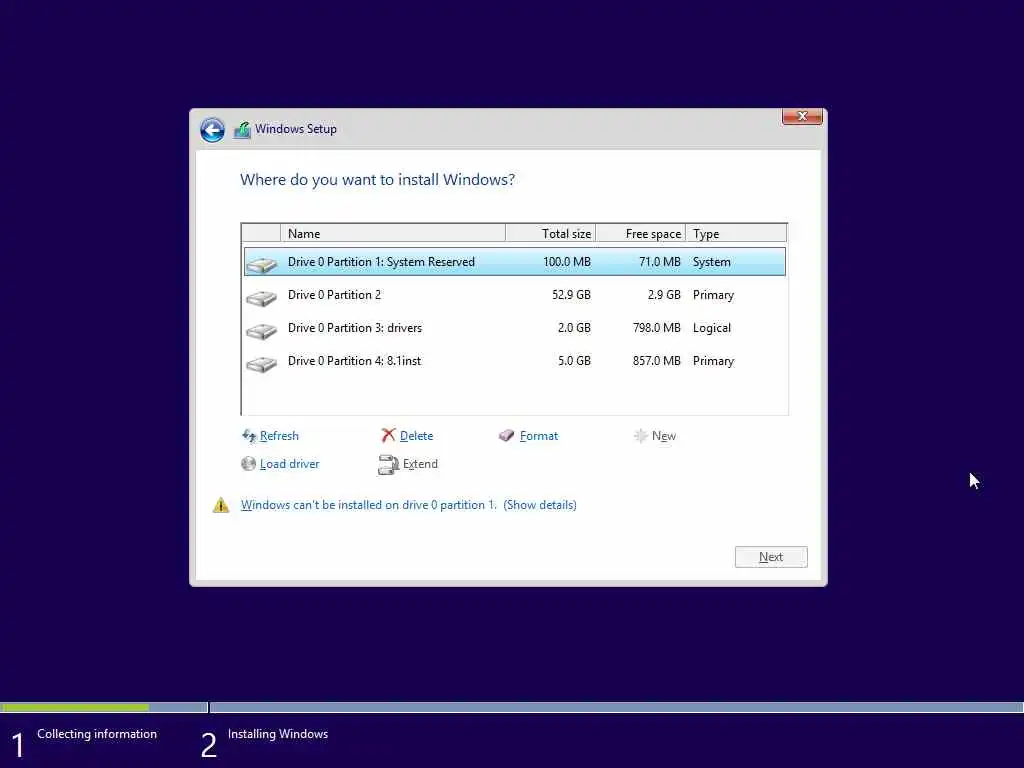Click the Next button
The width and height of the screenshot is (1024, 768).
[771, 557]
